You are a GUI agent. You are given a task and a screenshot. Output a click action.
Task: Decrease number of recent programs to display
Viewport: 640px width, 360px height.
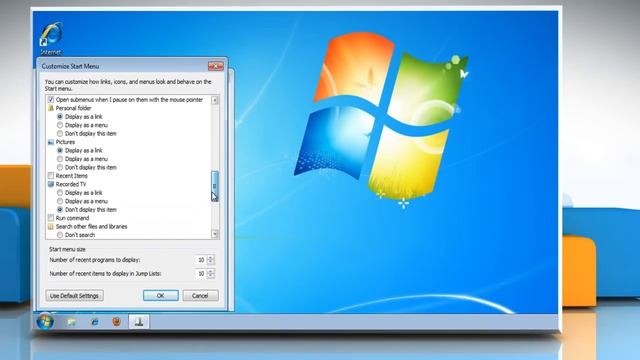pos(211,262)
